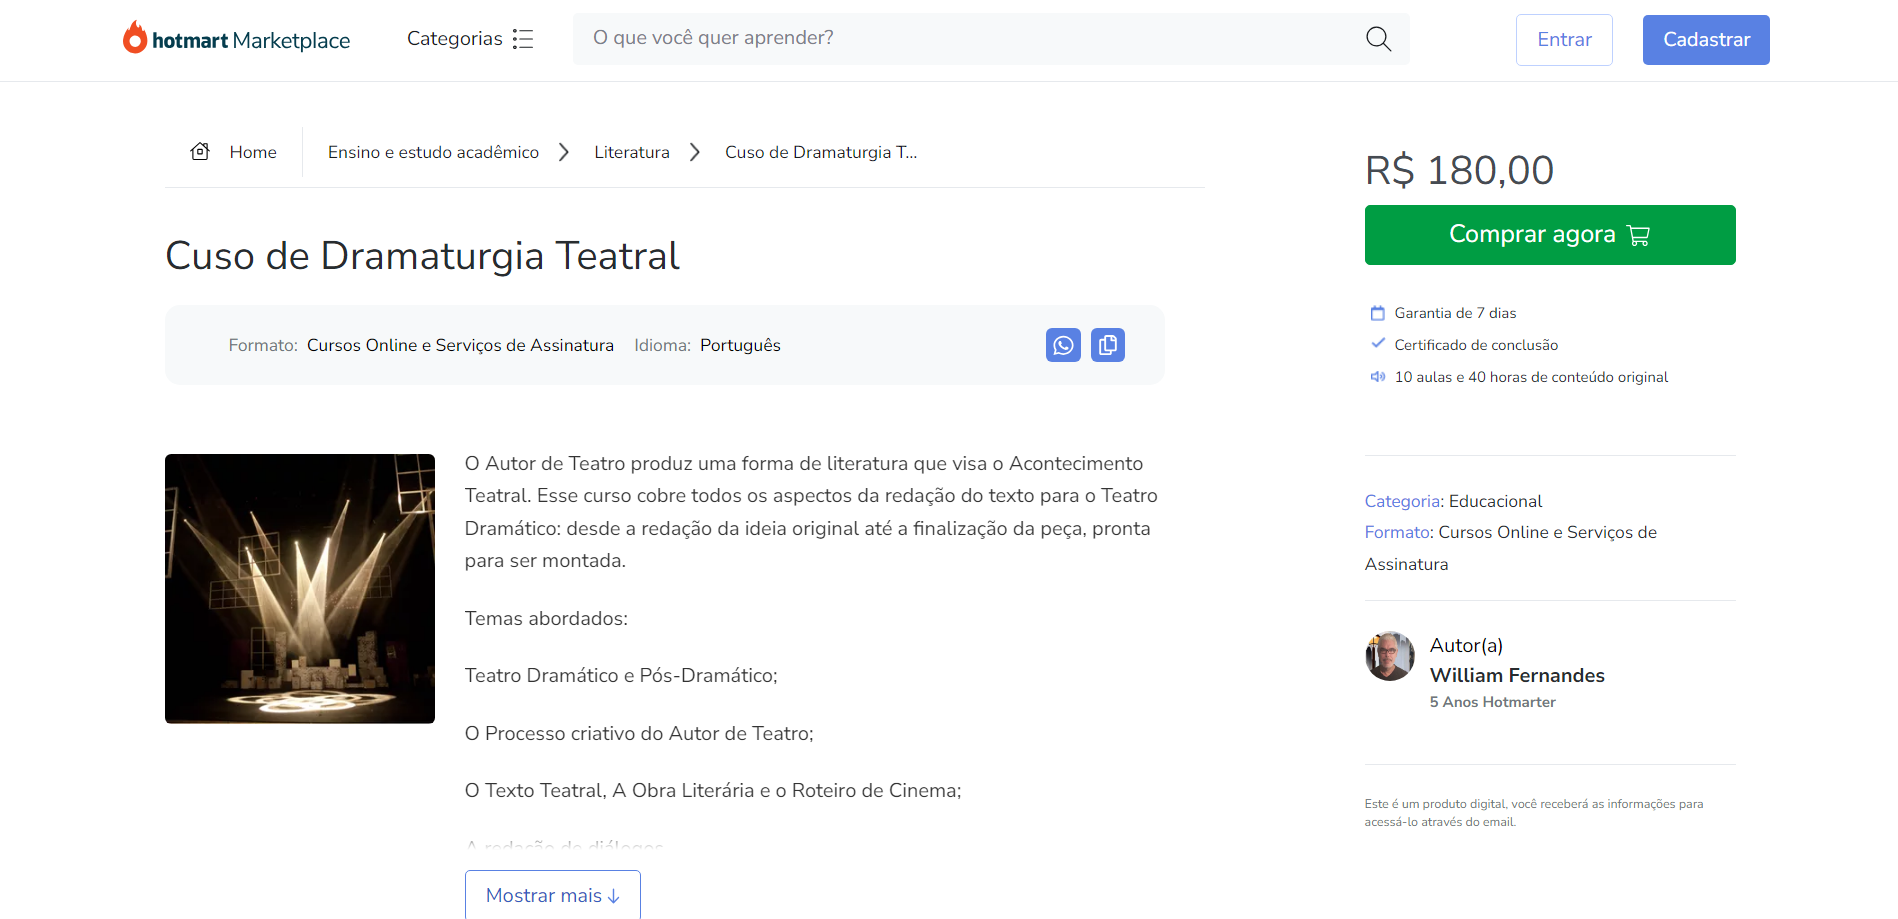The width and height of the screenshot is (1898, 919).
Task: Click the Hotmart flame logo icon
Action: pyautogui.click(x=135, y=37)
